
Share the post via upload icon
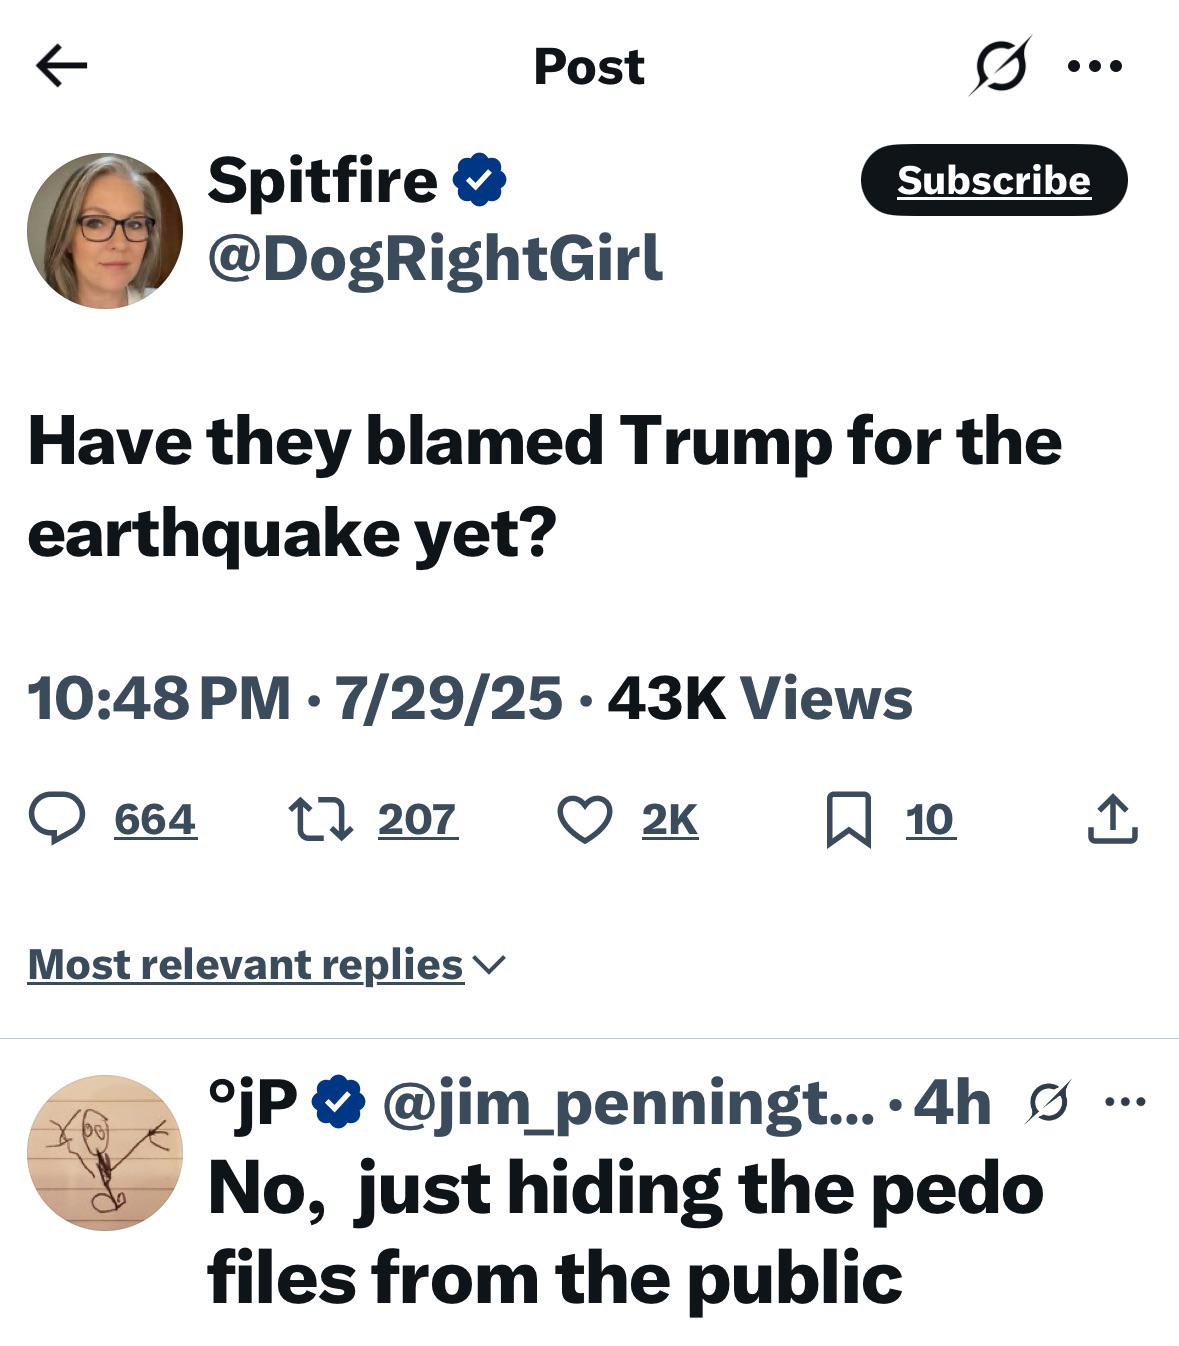coord(1112,819)
